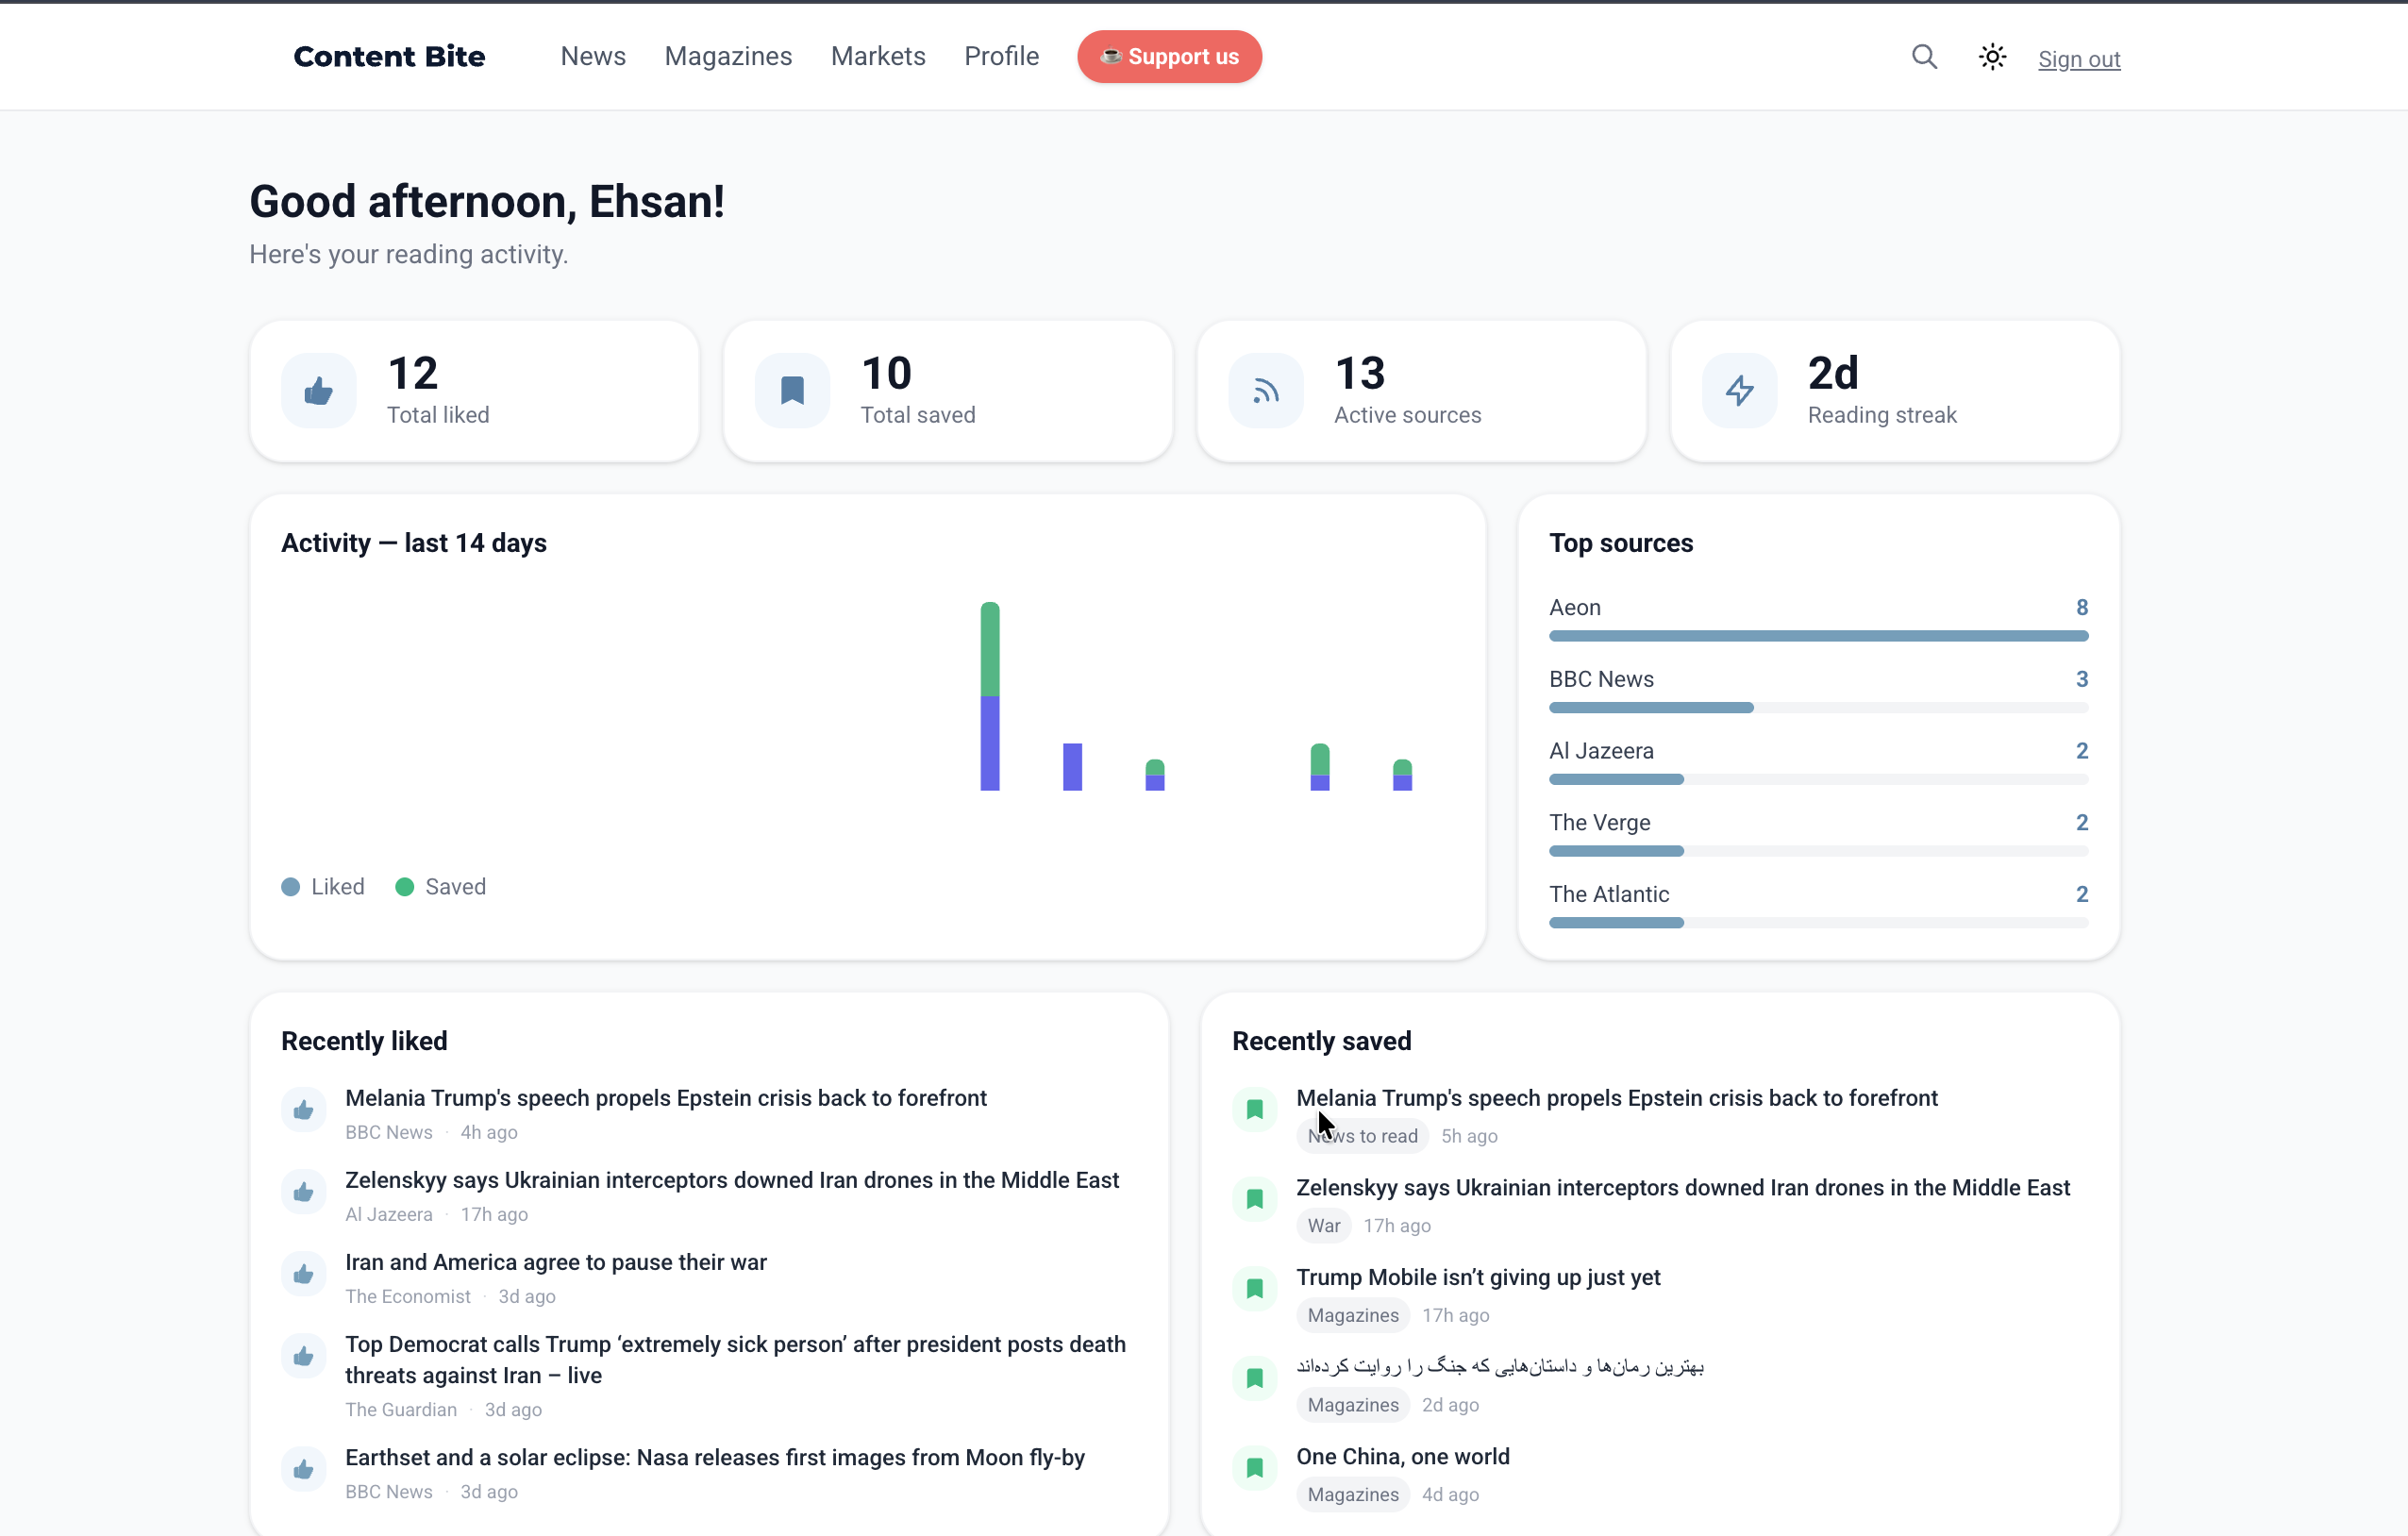Click the bookmark icon beside One China, one world

click(x=1254, y=1468)
